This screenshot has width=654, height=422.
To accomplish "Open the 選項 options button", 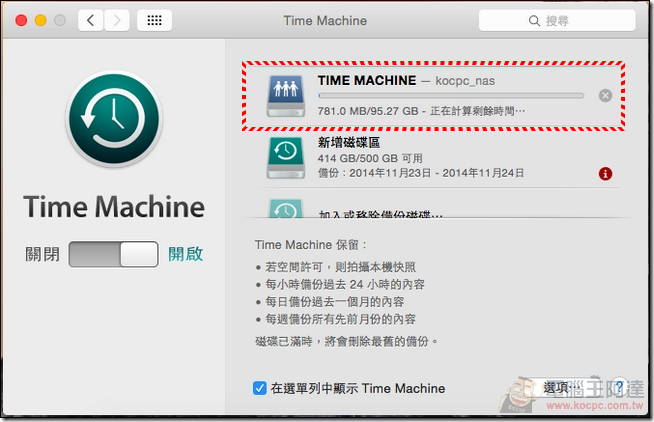I will click(x=563, y=388).
